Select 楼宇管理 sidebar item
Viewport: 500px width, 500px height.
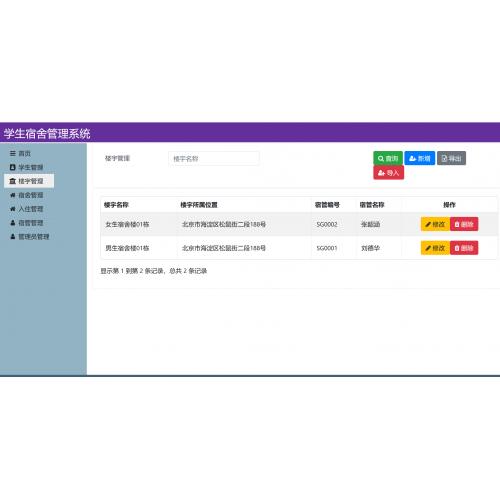click(x=29, y=181)
